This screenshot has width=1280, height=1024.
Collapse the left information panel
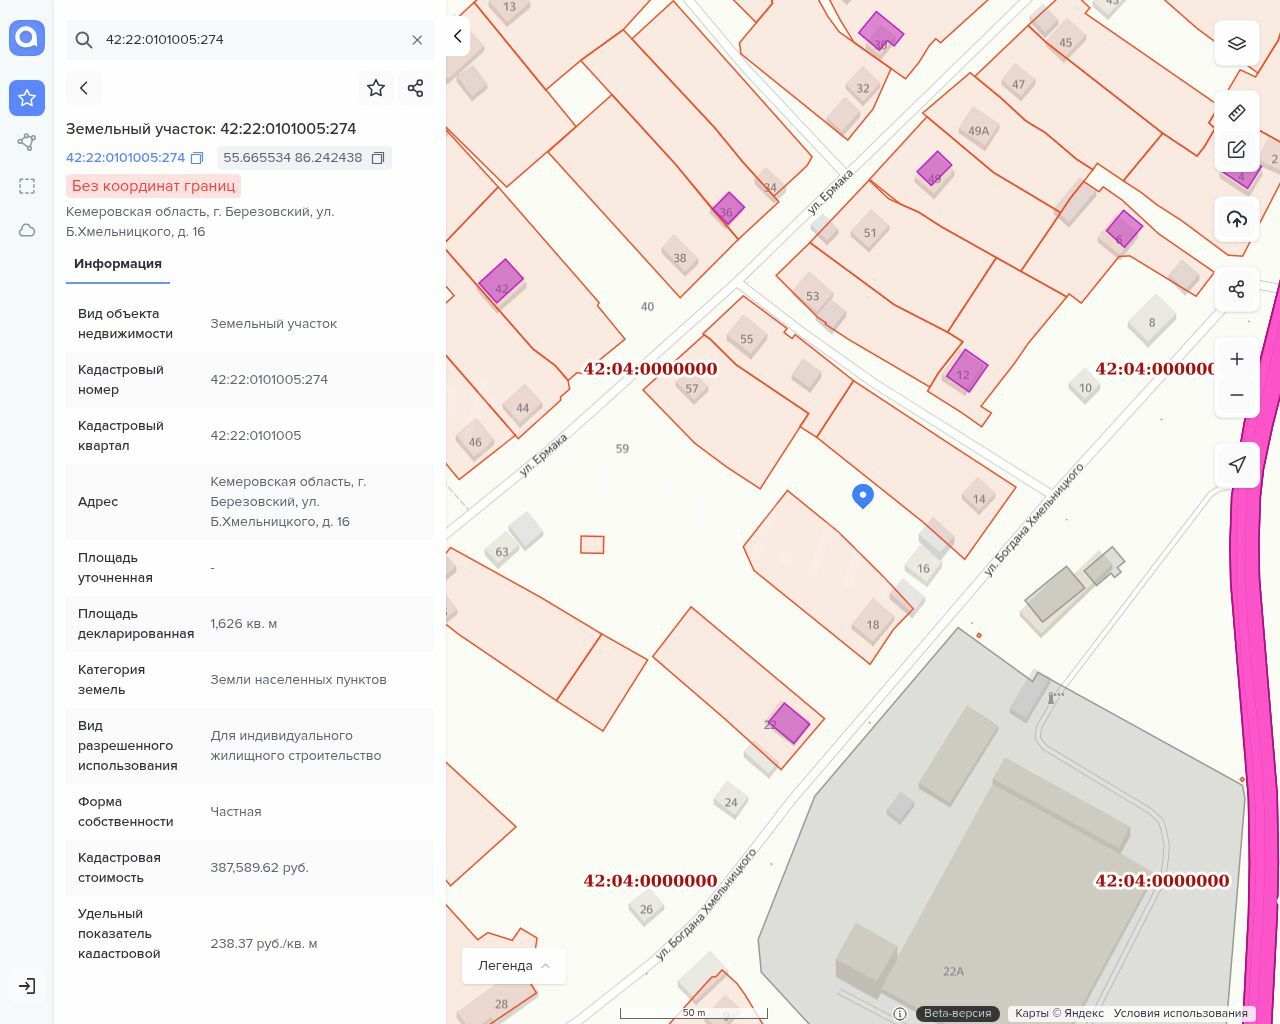pyautogui.click(x=457, y=37)
